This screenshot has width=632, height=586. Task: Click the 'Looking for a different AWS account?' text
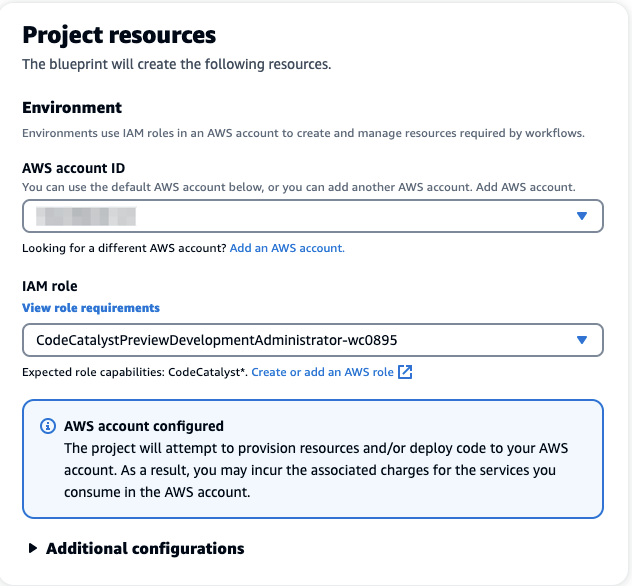(124, 248)
